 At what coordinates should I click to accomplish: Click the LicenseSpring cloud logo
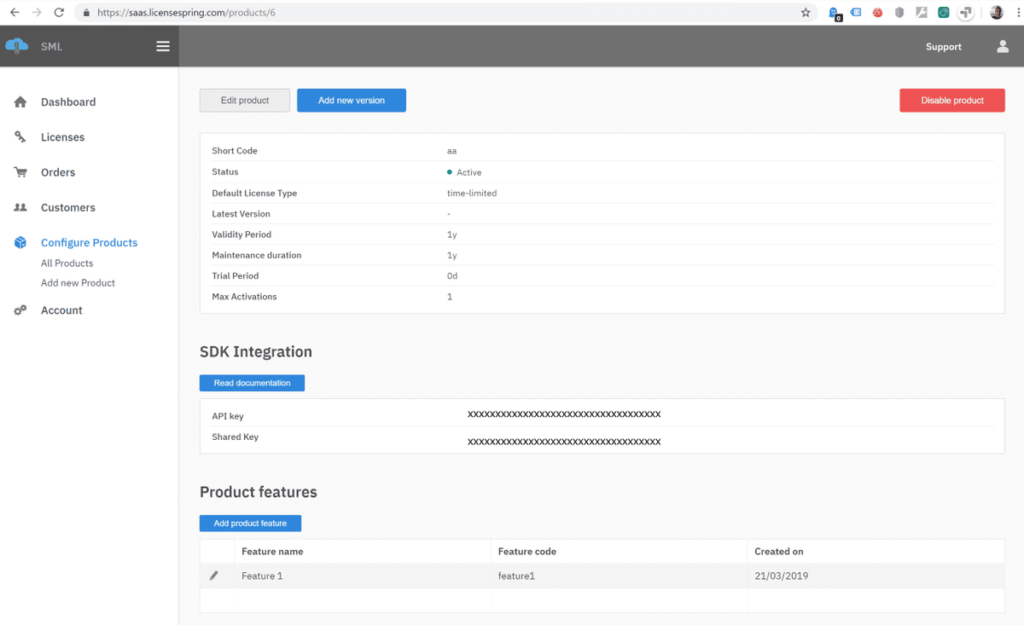pos(17,46)
